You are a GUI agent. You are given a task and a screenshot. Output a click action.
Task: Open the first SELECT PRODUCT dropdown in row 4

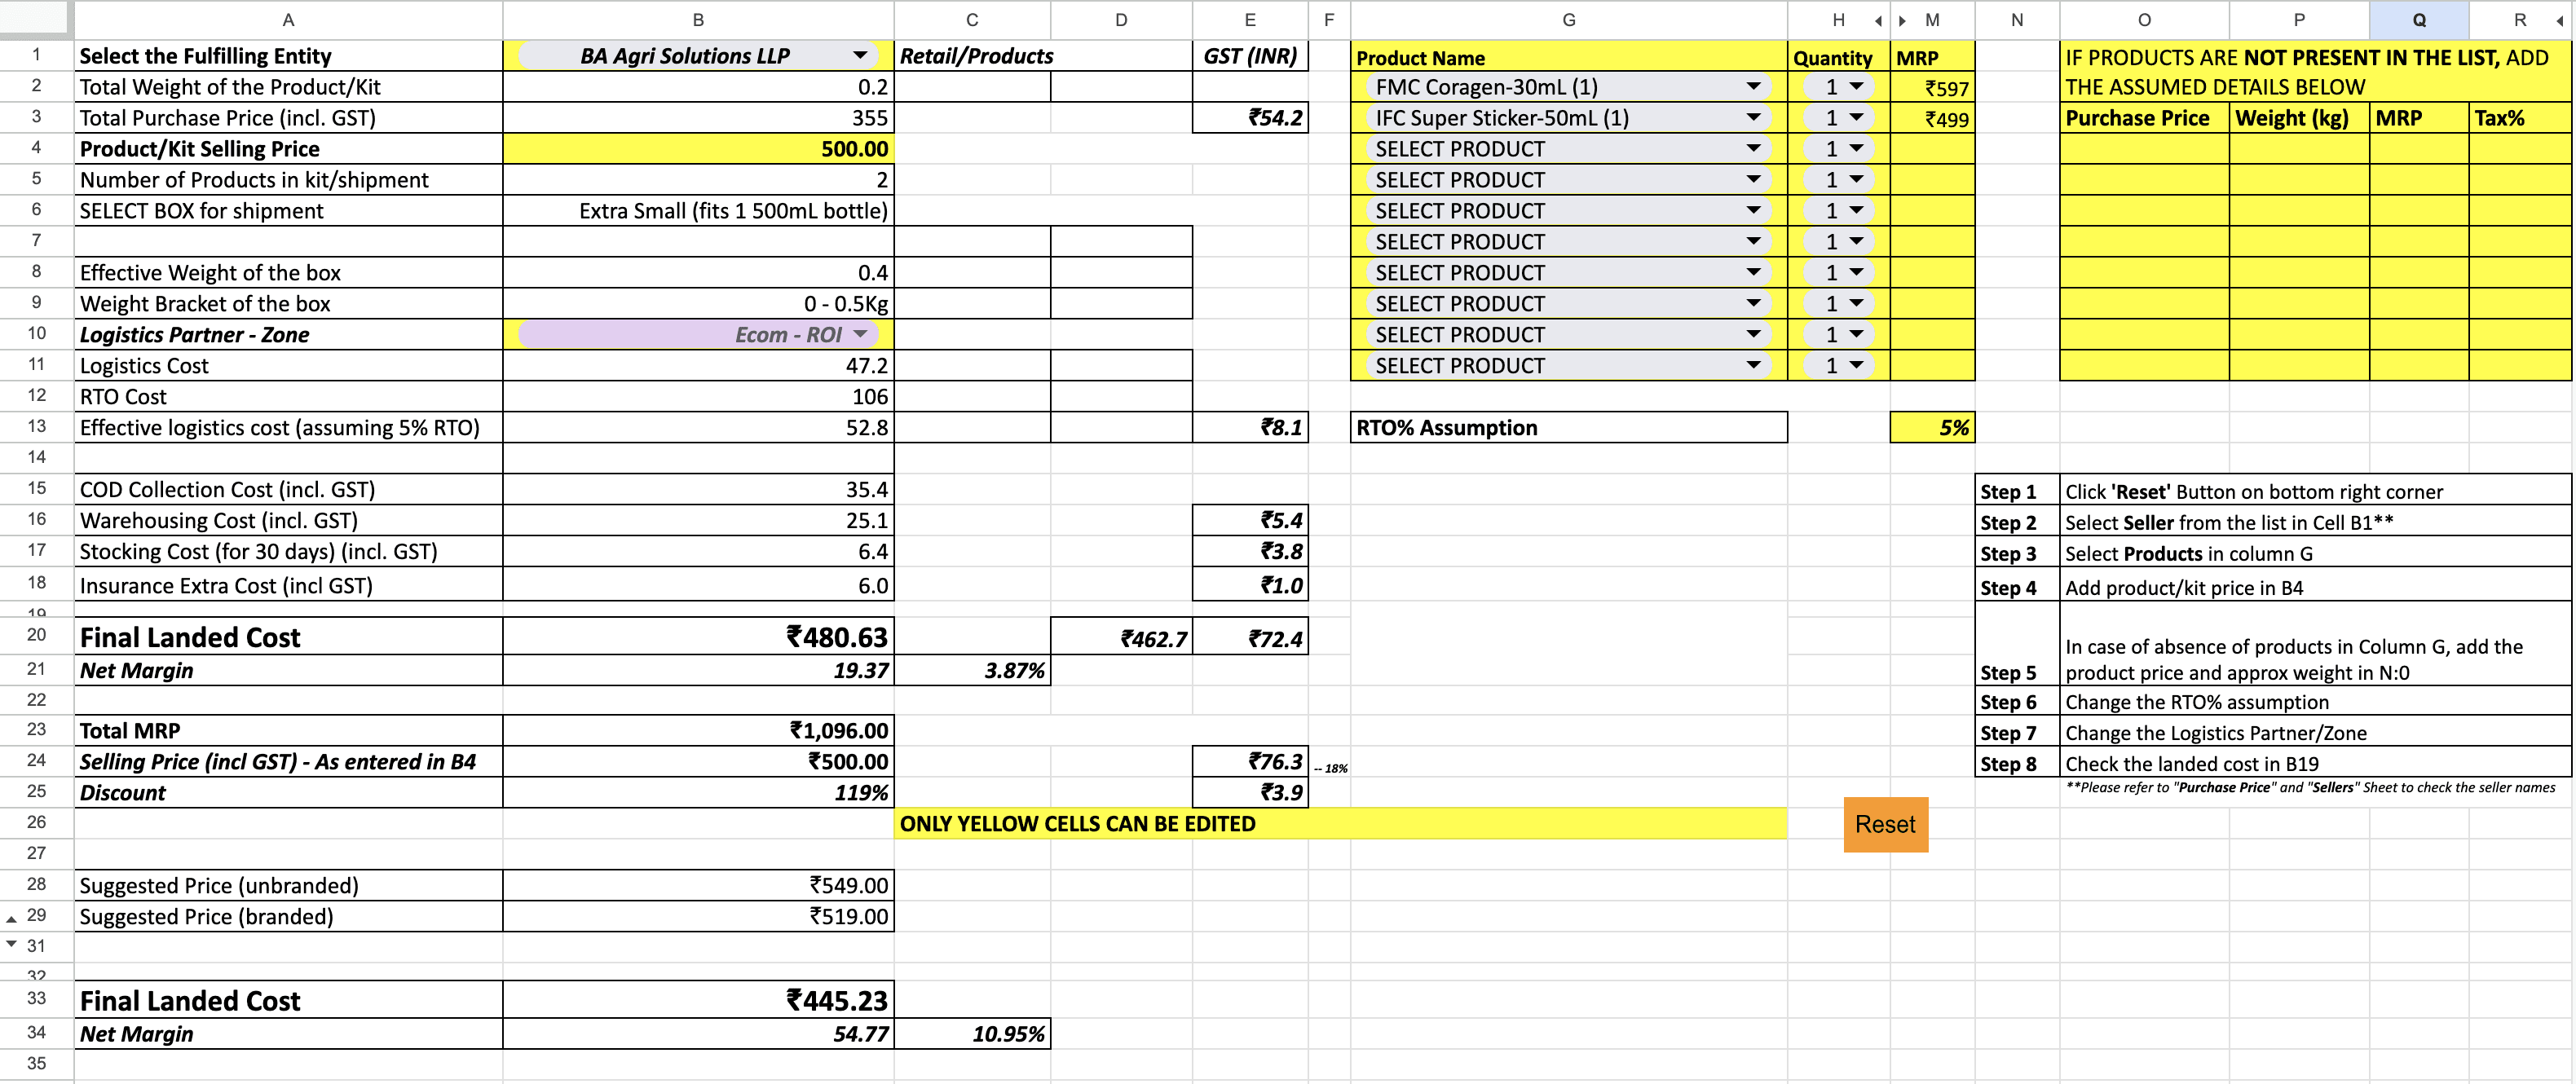click(x=1753, y=149)
